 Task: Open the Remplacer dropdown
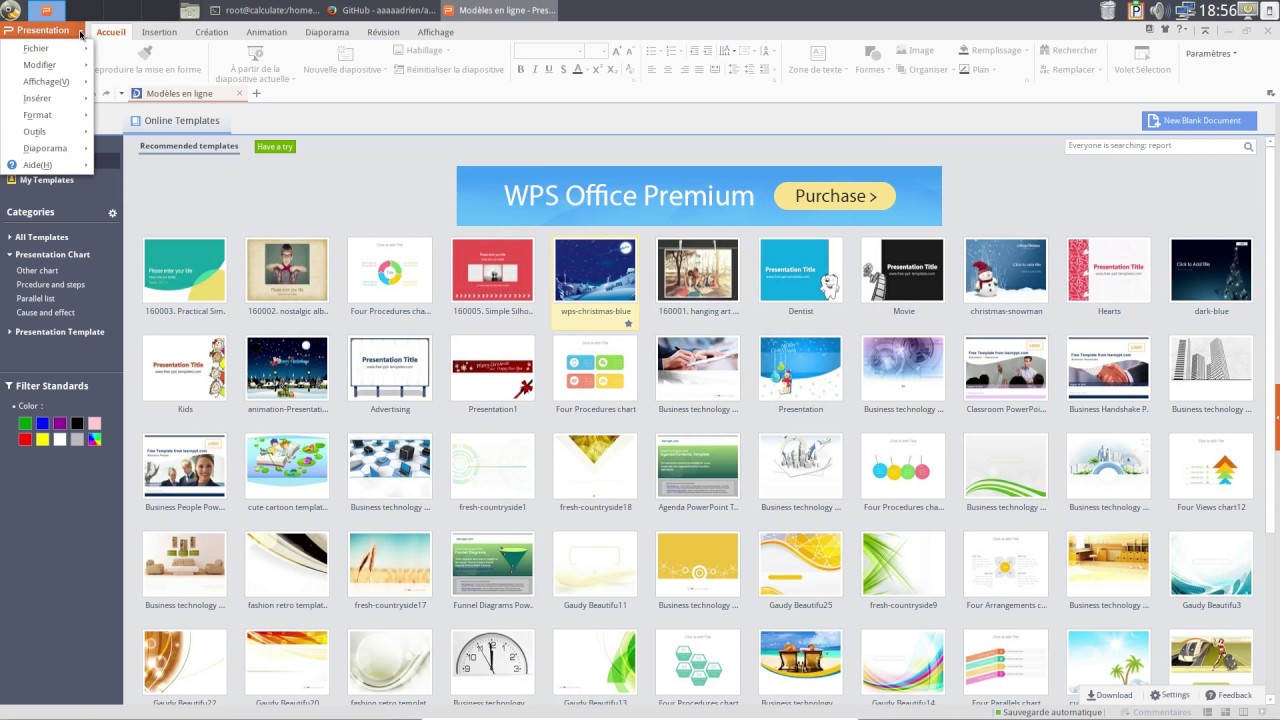1071,70
